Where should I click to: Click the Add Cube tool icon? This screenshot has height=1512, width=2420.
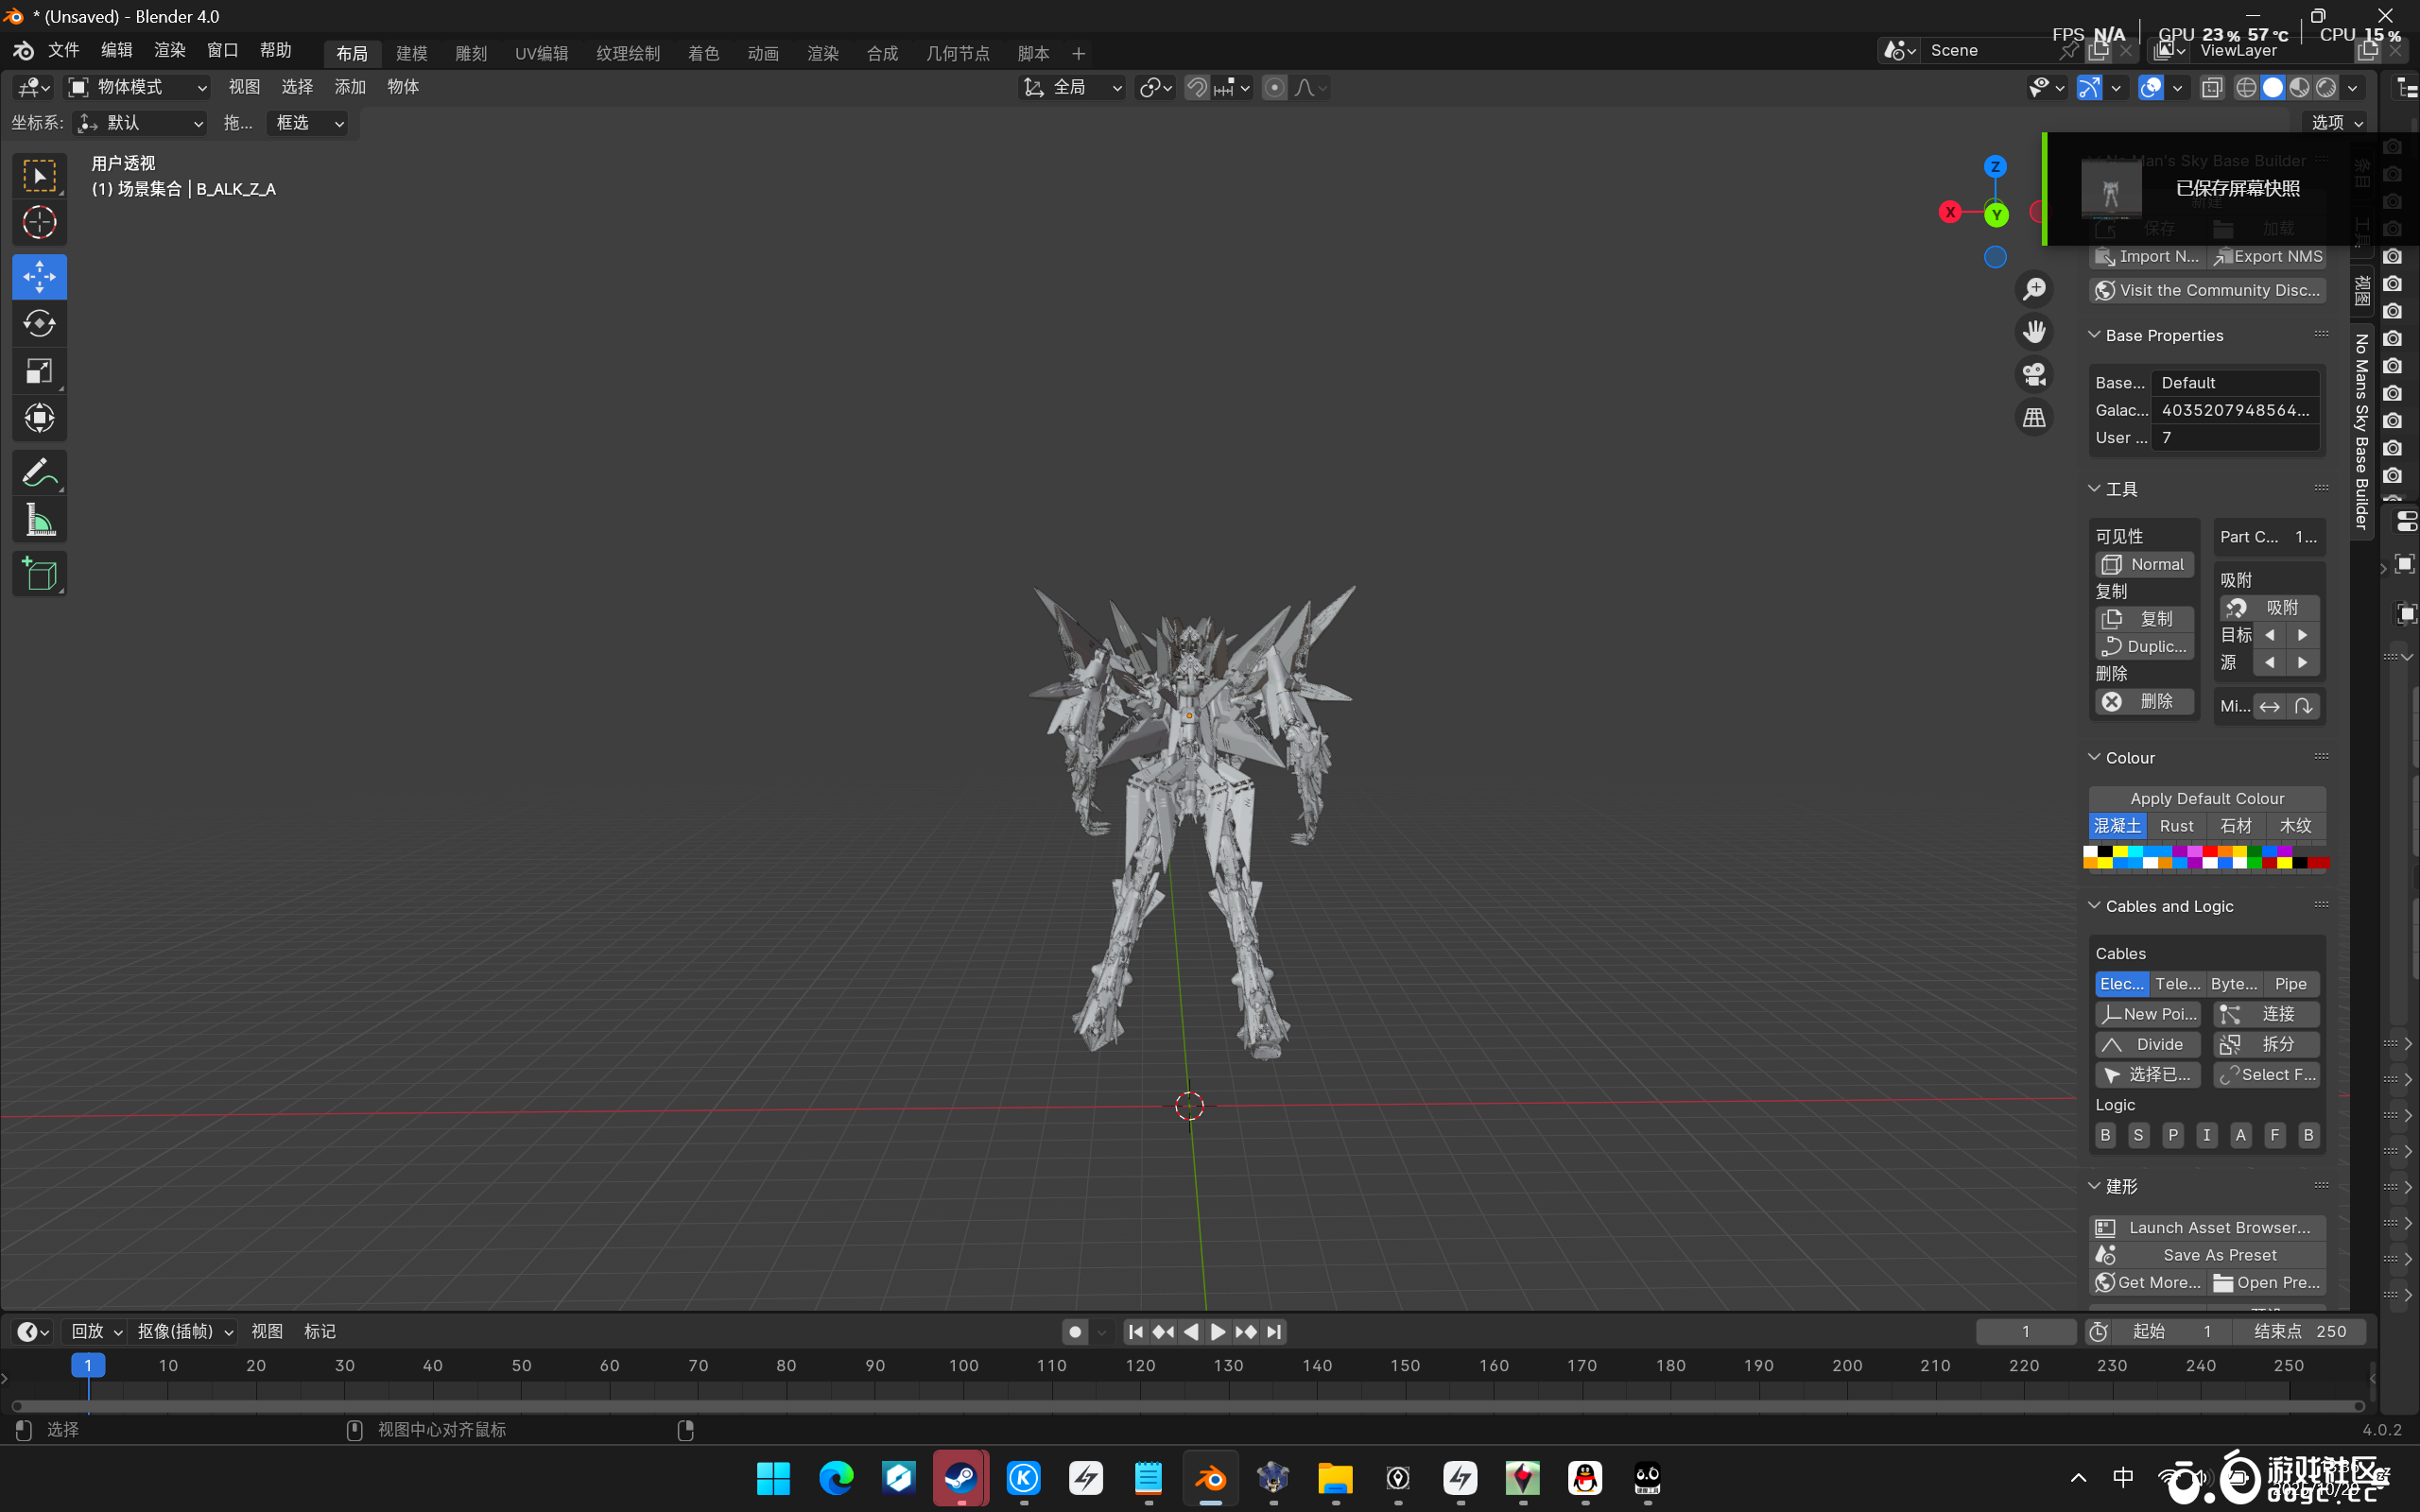point(39,574)
